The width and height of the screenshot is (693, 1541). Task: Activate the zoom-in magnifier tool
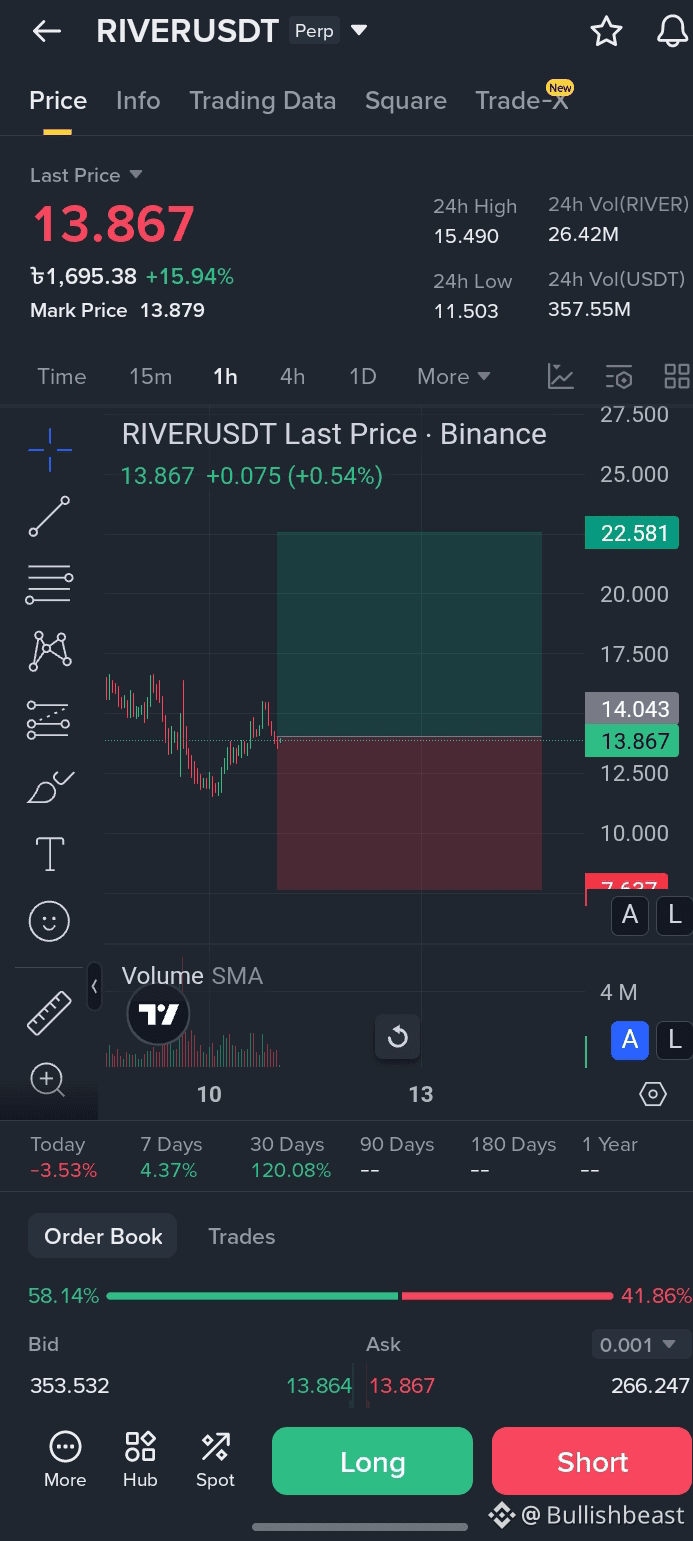click(47, 1079)
